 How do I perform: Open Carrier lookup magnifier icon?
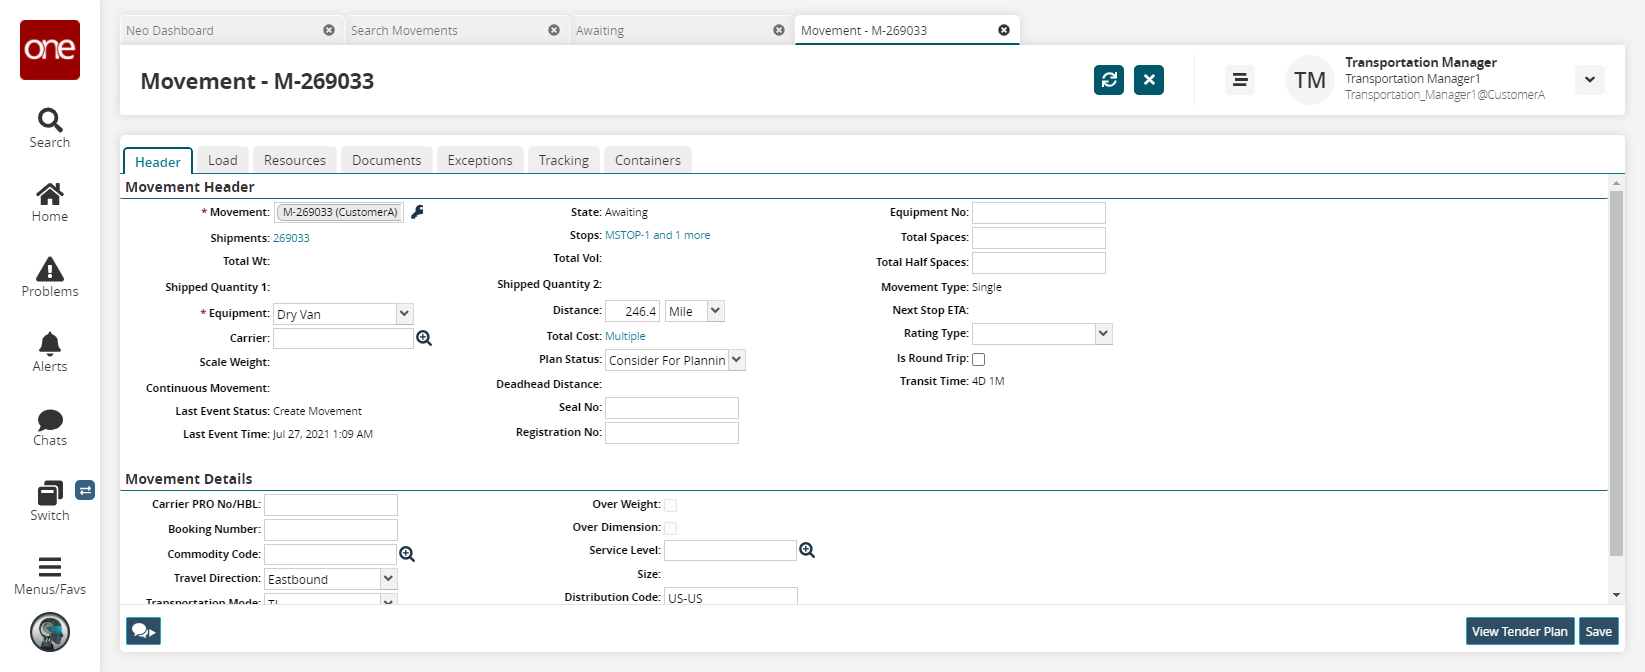point(424,339)
